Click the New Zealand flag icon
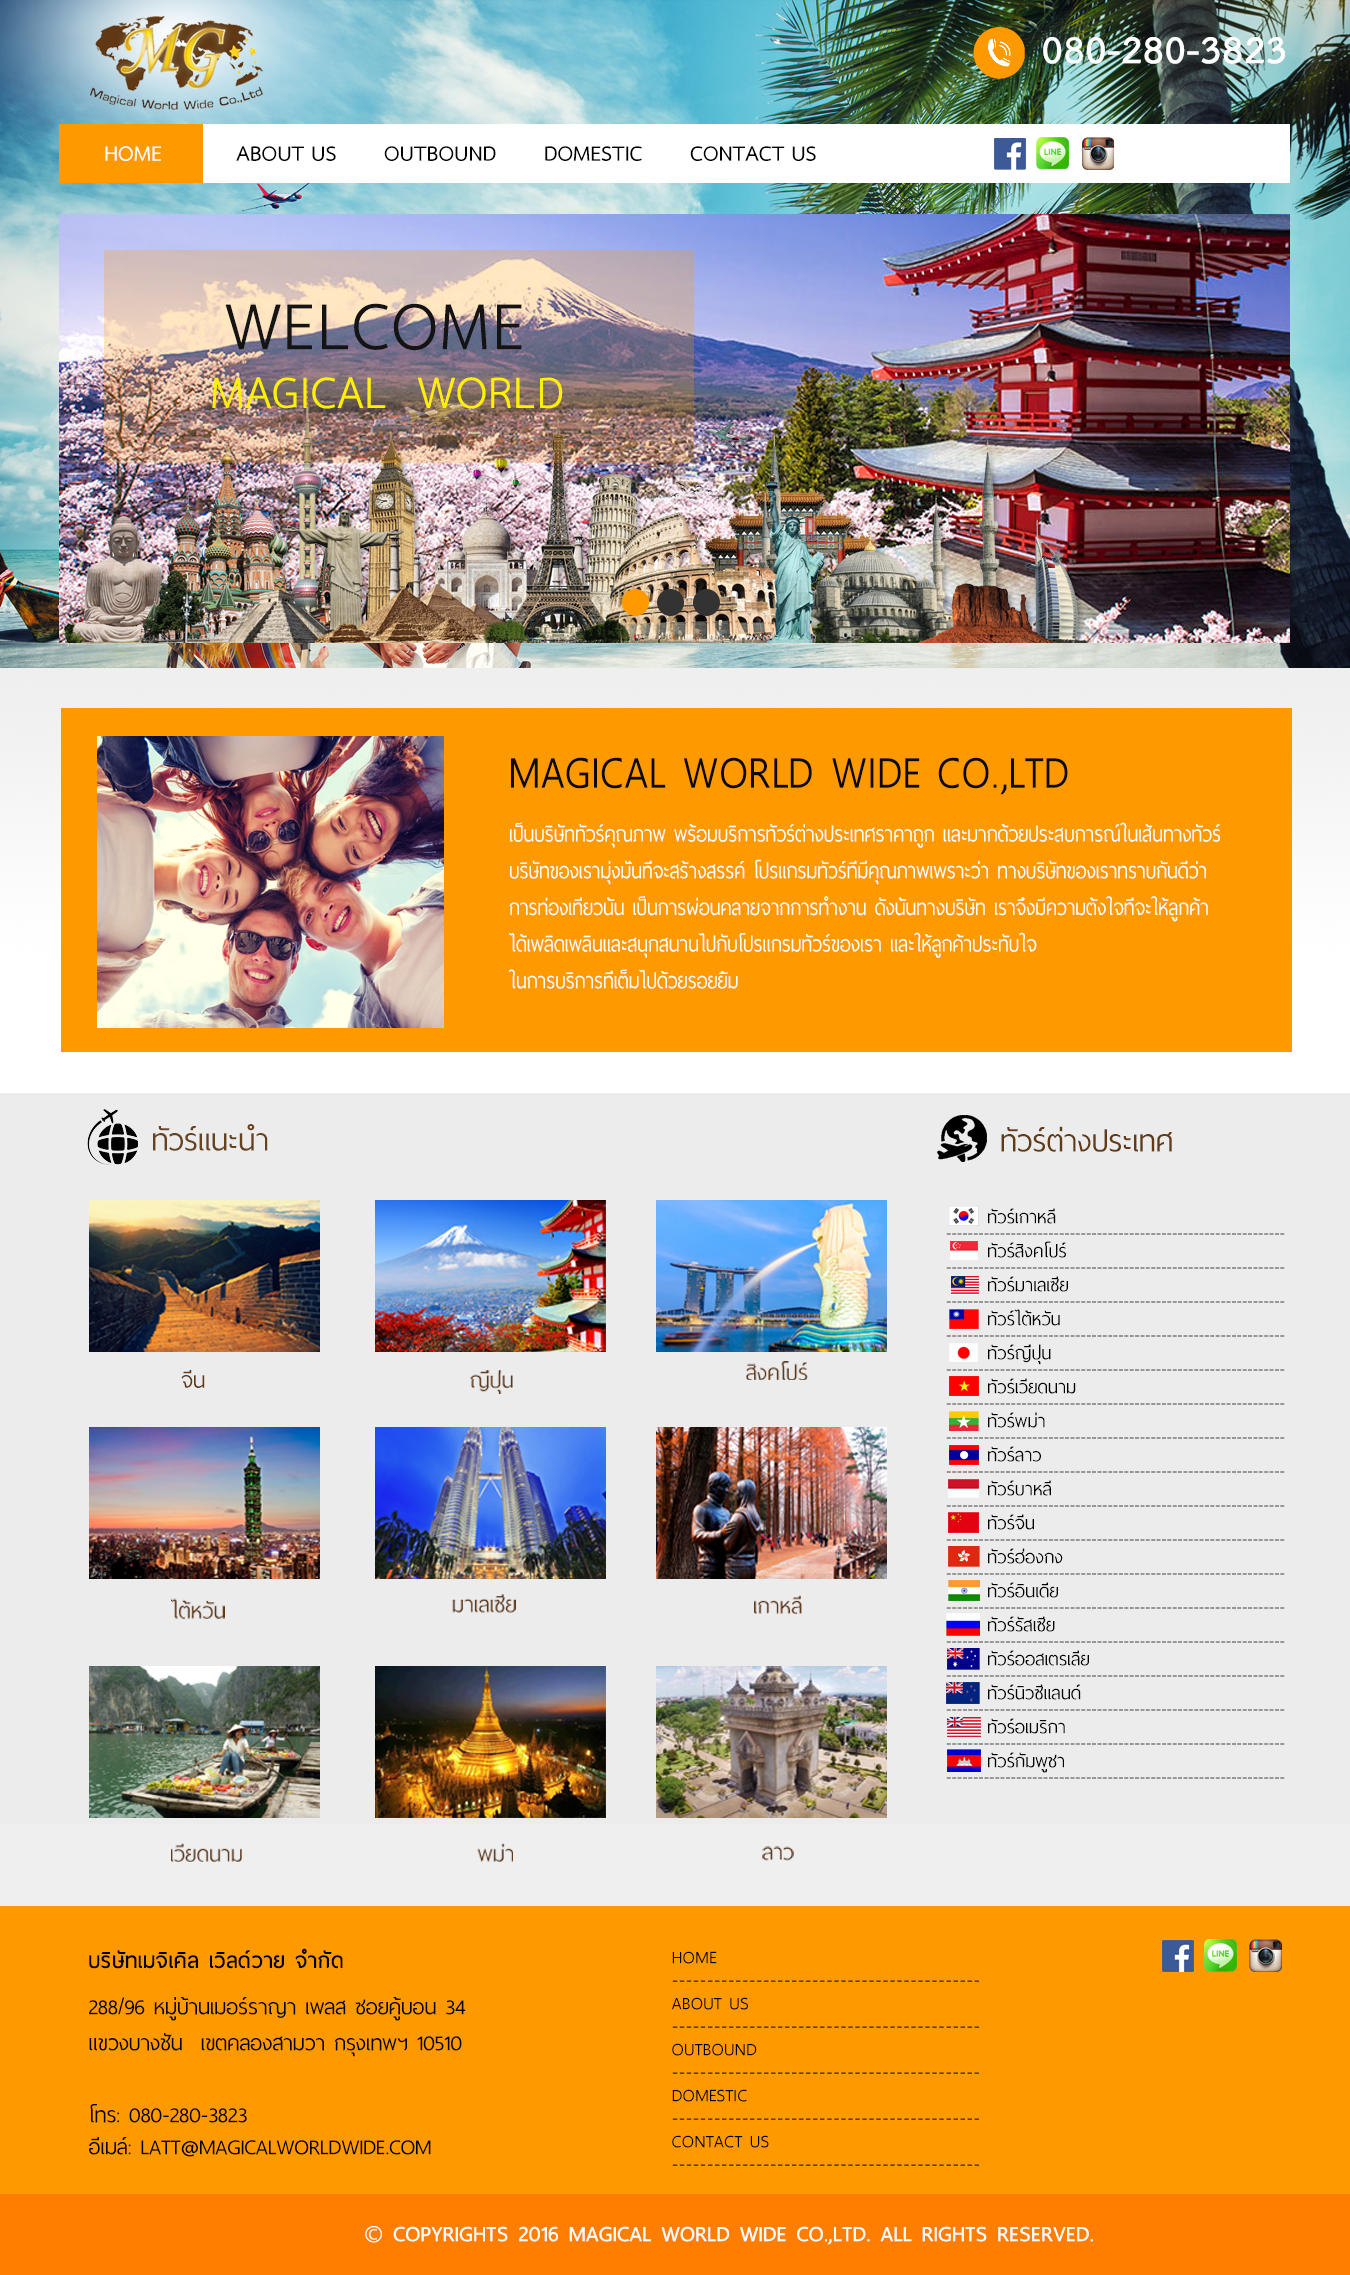1350x2275 pixels. click(963, 1693)
